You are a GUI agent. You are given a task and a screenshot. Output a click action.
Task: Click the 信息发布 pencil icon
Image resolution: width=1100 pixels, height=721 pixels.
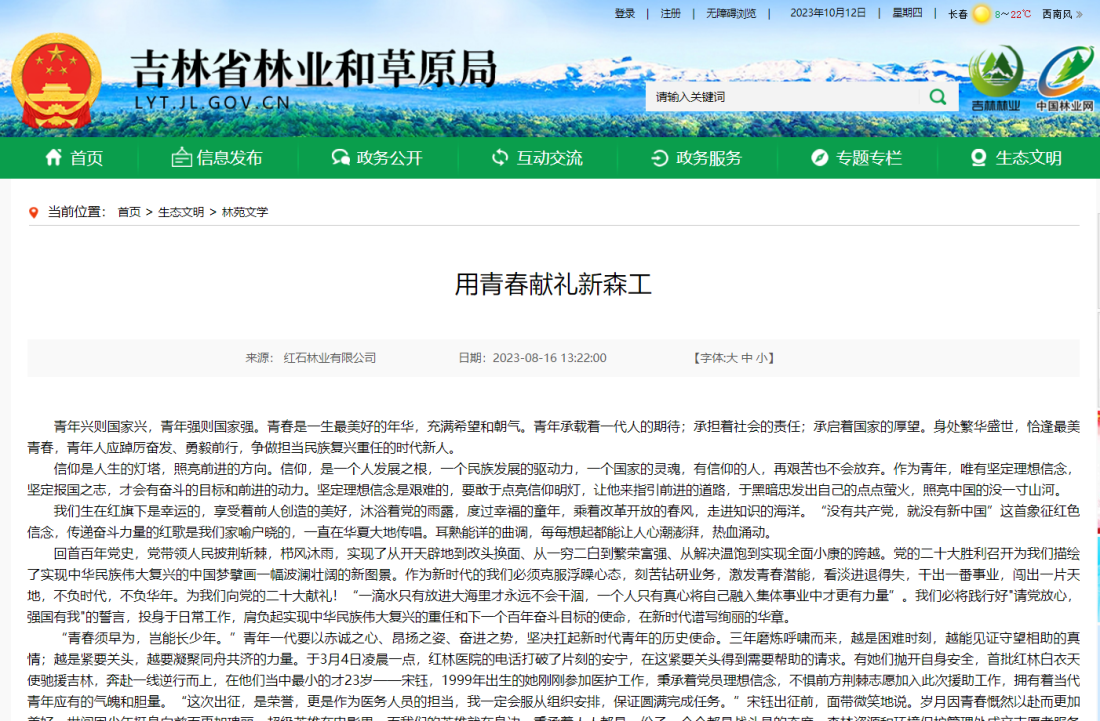(x=182, y=157)
